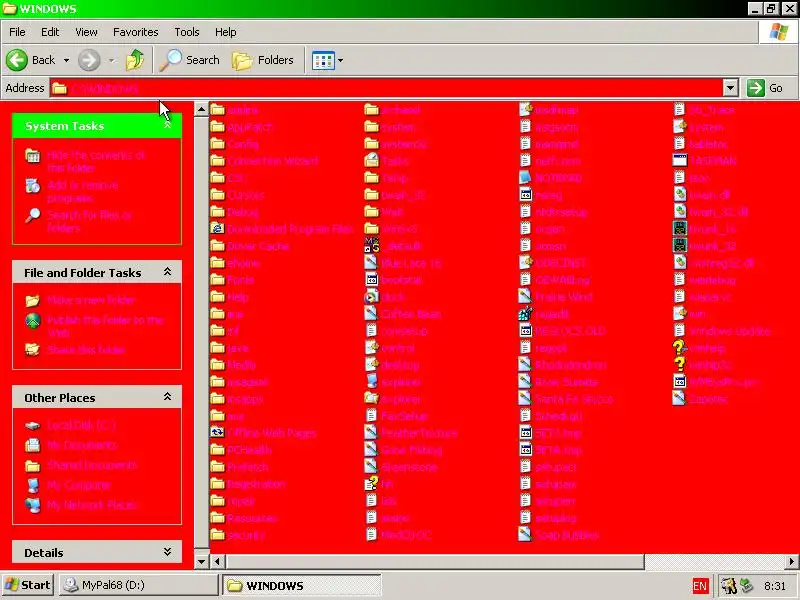
Task: Click the horizontal scrollbar right arrow
Action: (x=792, y=562)
